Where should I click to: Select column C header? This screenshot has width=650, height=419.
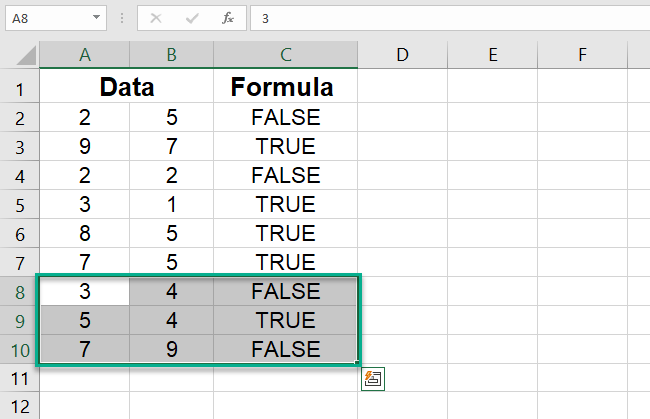pos(285,56)
